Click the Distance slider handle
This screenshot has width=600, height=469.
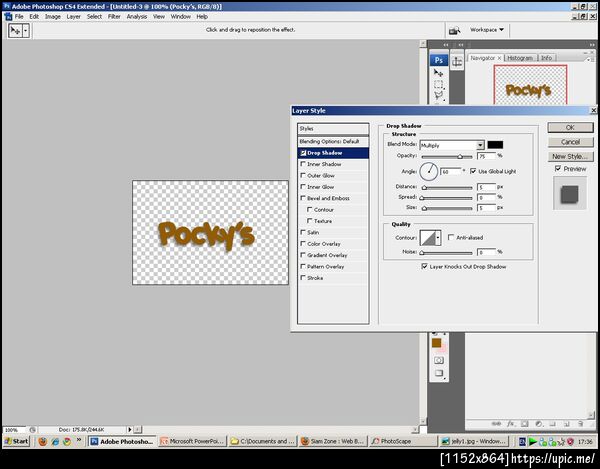click(x=424, y=187)
